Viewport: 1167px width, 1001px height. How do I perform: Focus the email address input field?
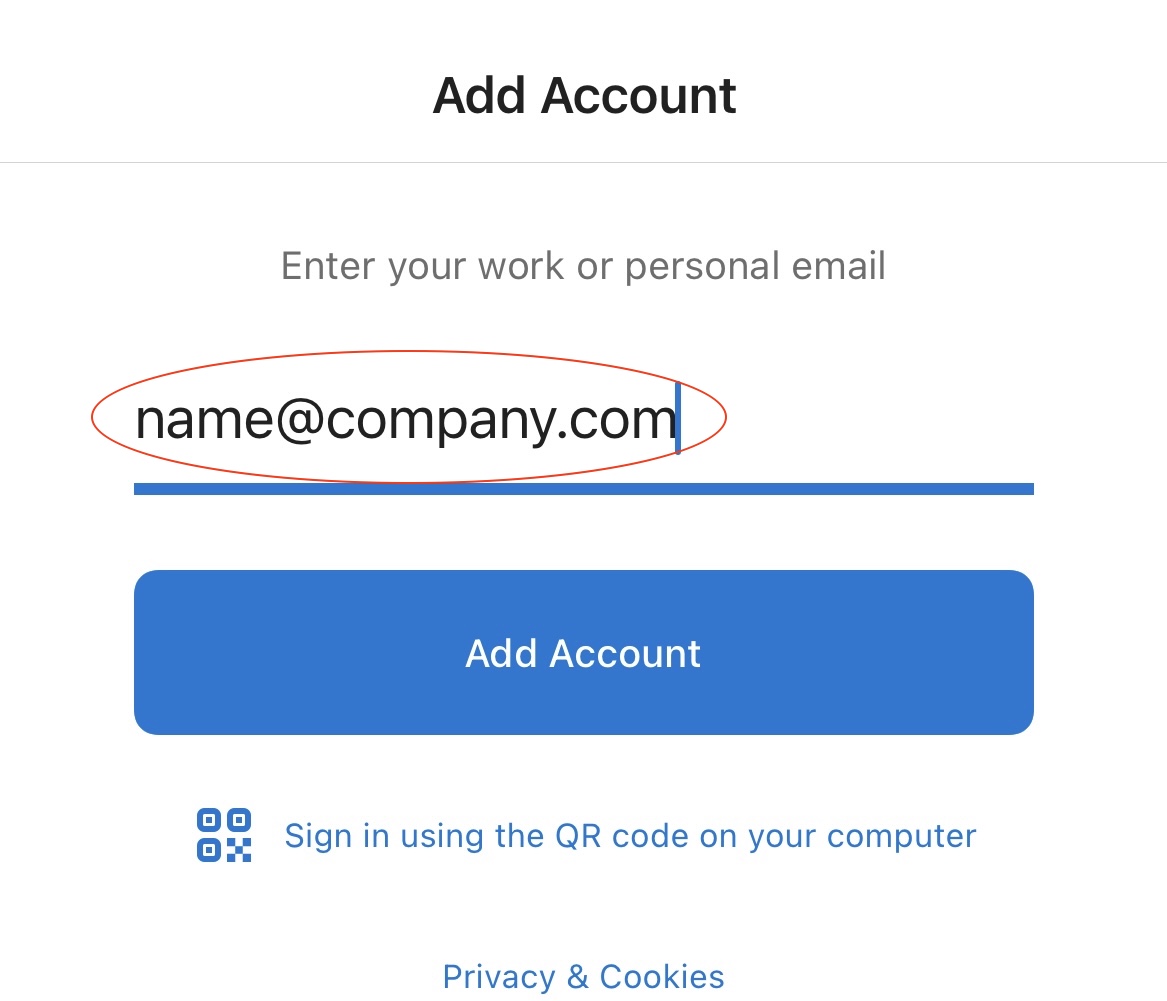pos(584,420)
